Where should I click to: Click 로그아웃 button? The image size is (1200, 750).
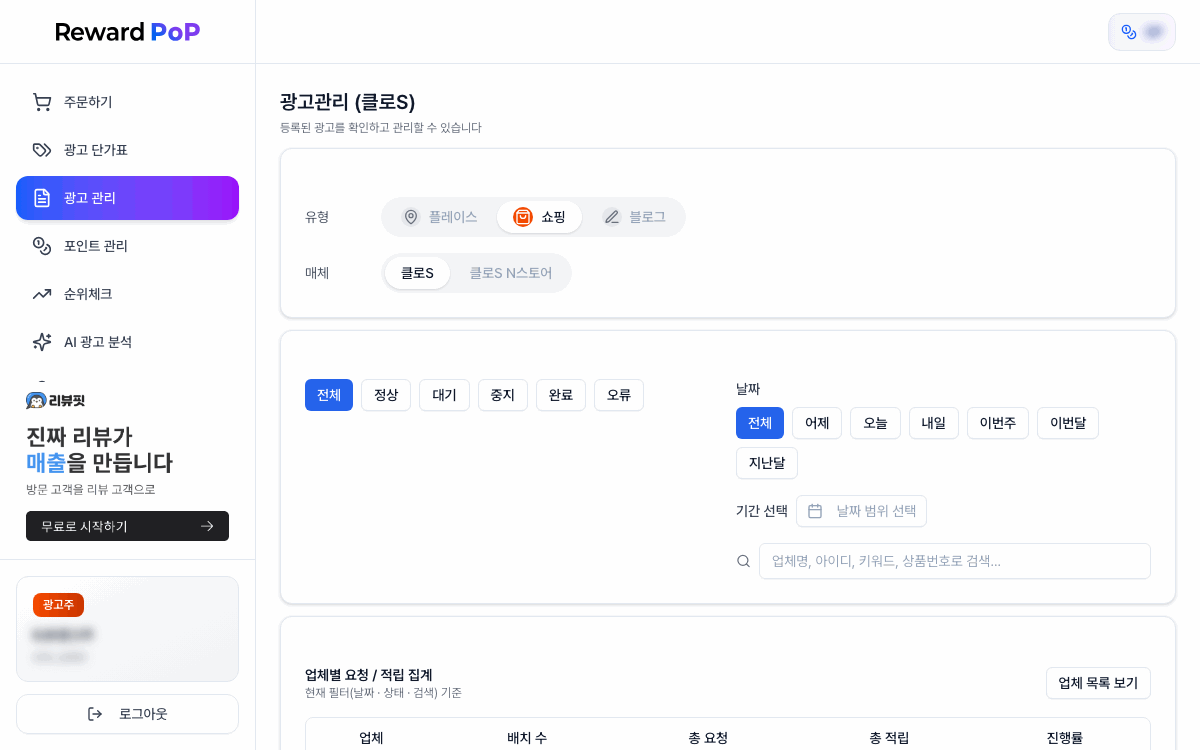[127, 714]
